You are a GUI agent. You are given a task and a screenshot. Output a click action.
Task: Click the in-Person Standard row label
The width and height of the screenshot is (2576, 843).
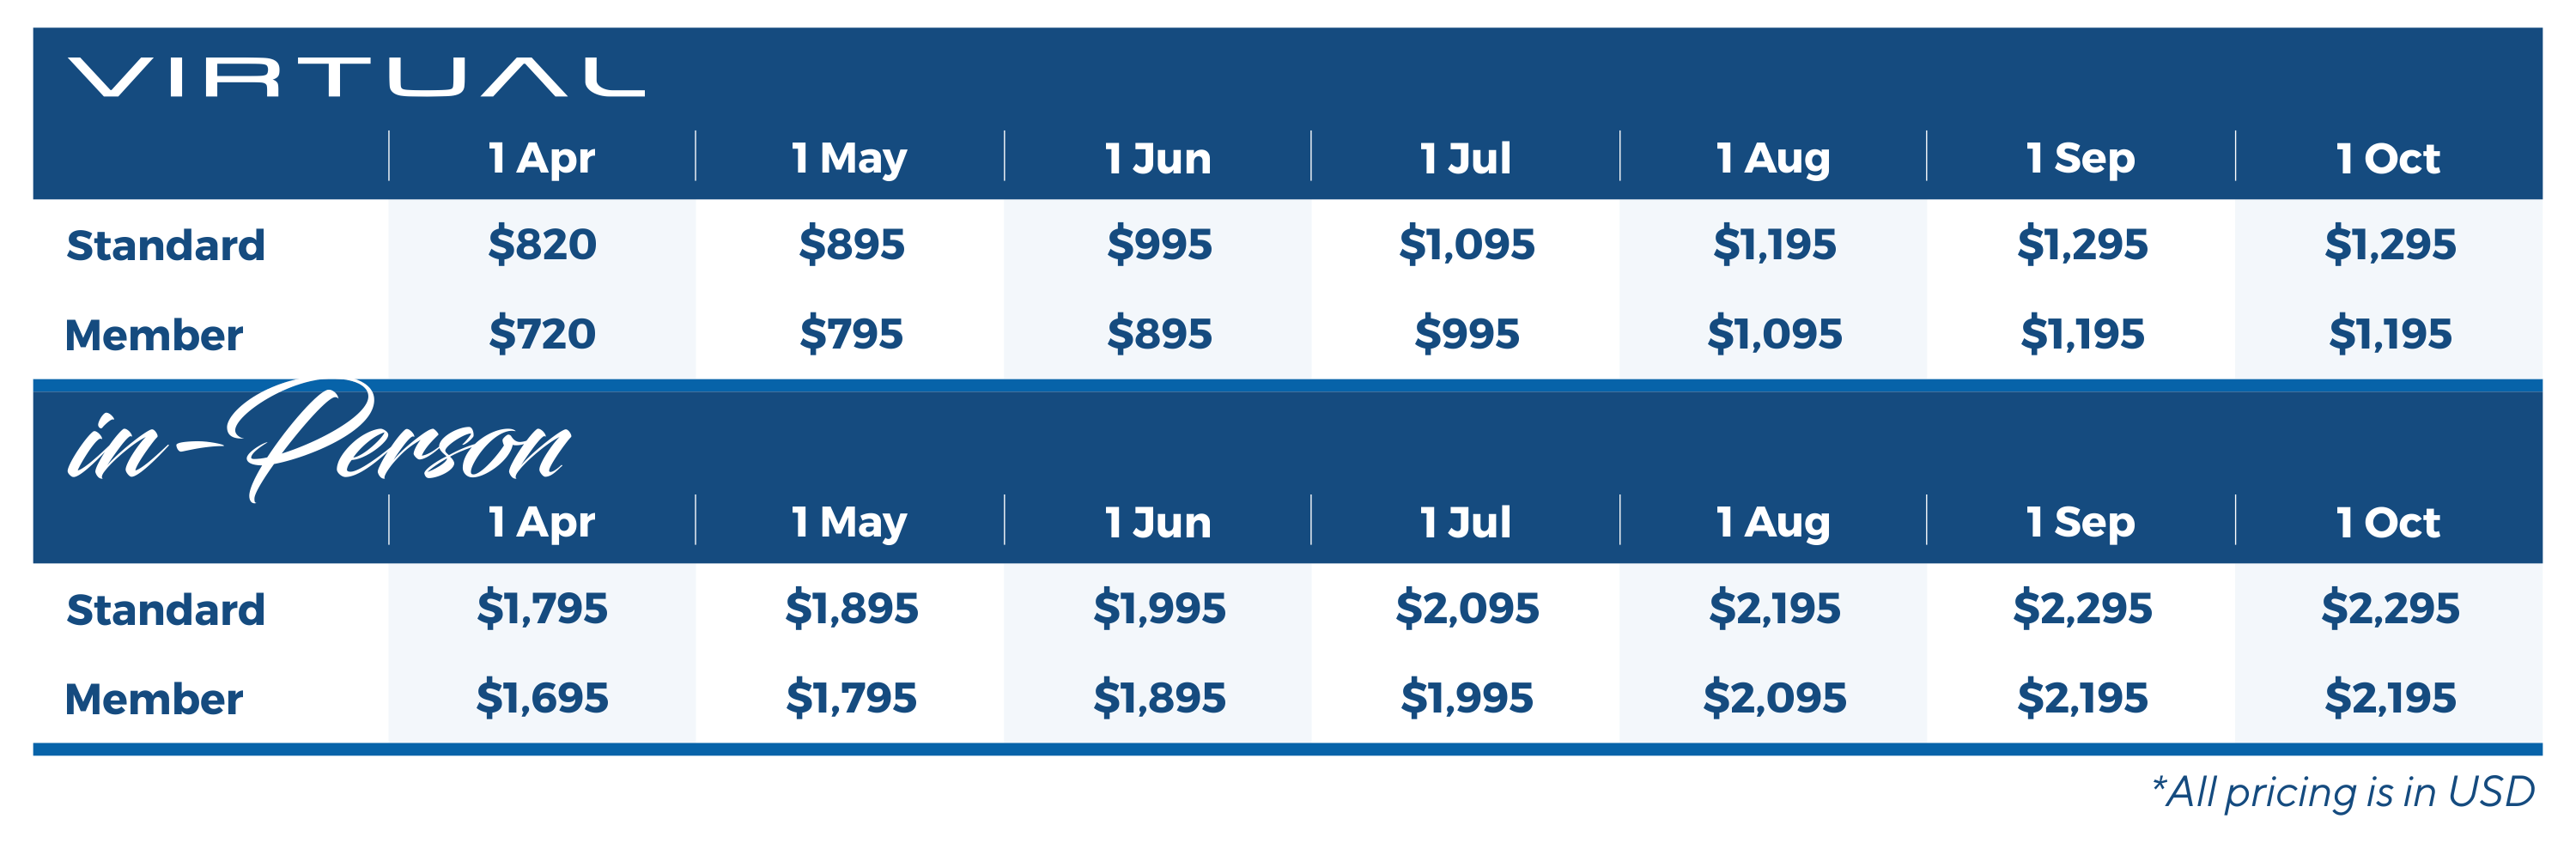pos(166,609)
